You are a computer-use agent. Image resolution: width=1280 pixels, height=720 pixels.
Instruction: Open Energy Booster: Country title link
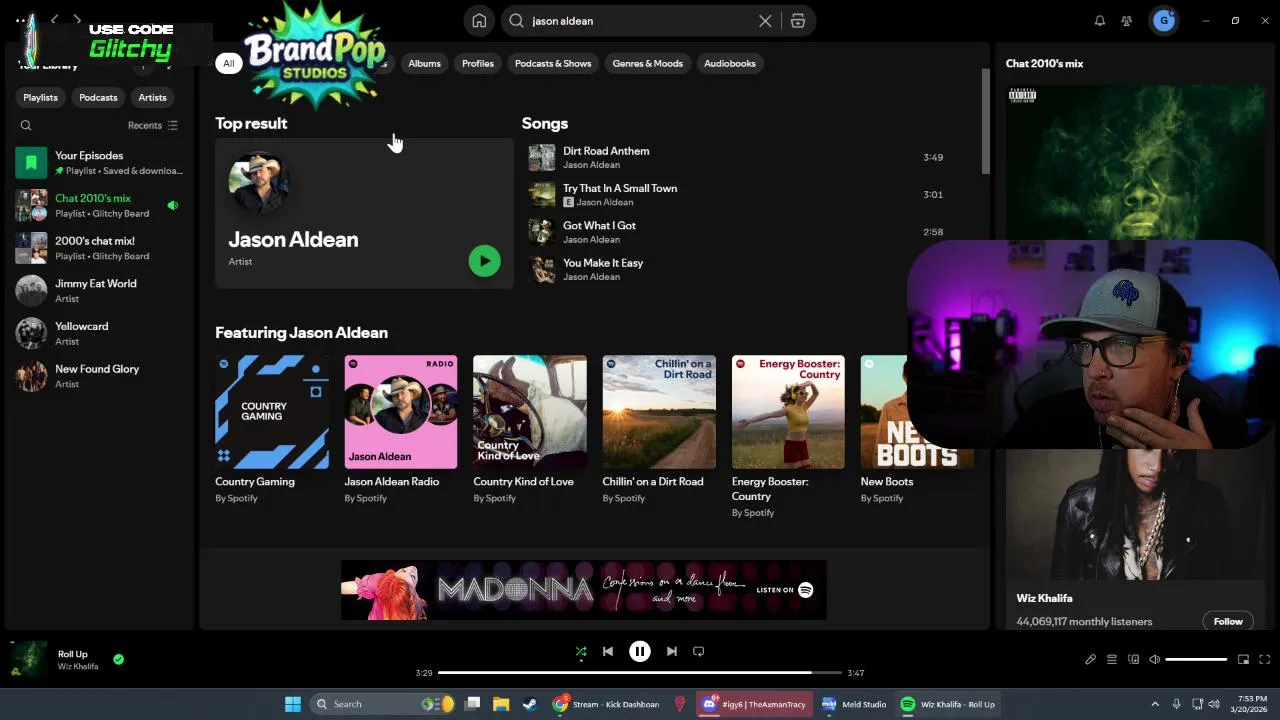[x=770, y=489]
